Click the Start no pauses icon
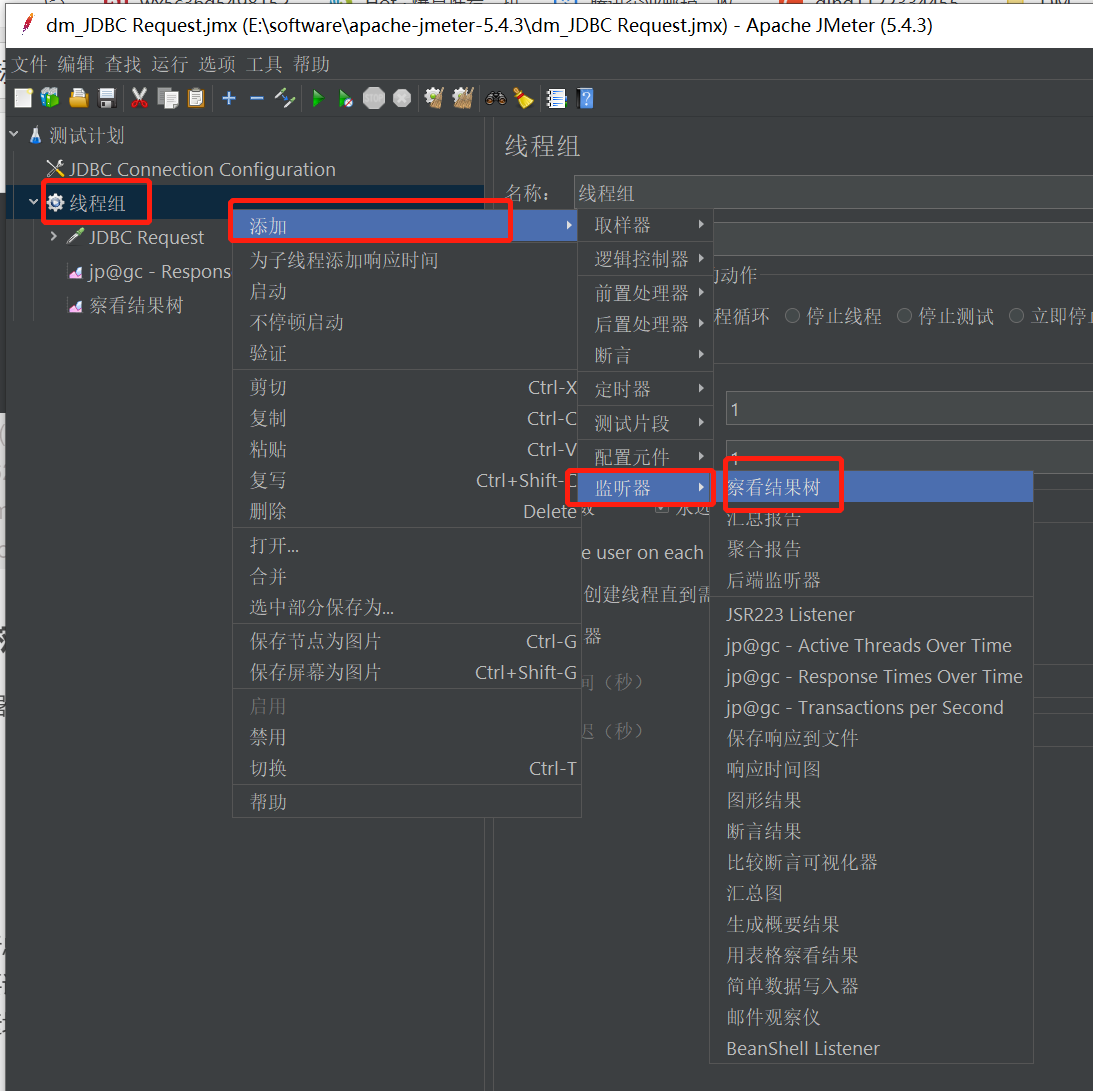Viewport: 1093px width, 1091px height. [346, 98]
